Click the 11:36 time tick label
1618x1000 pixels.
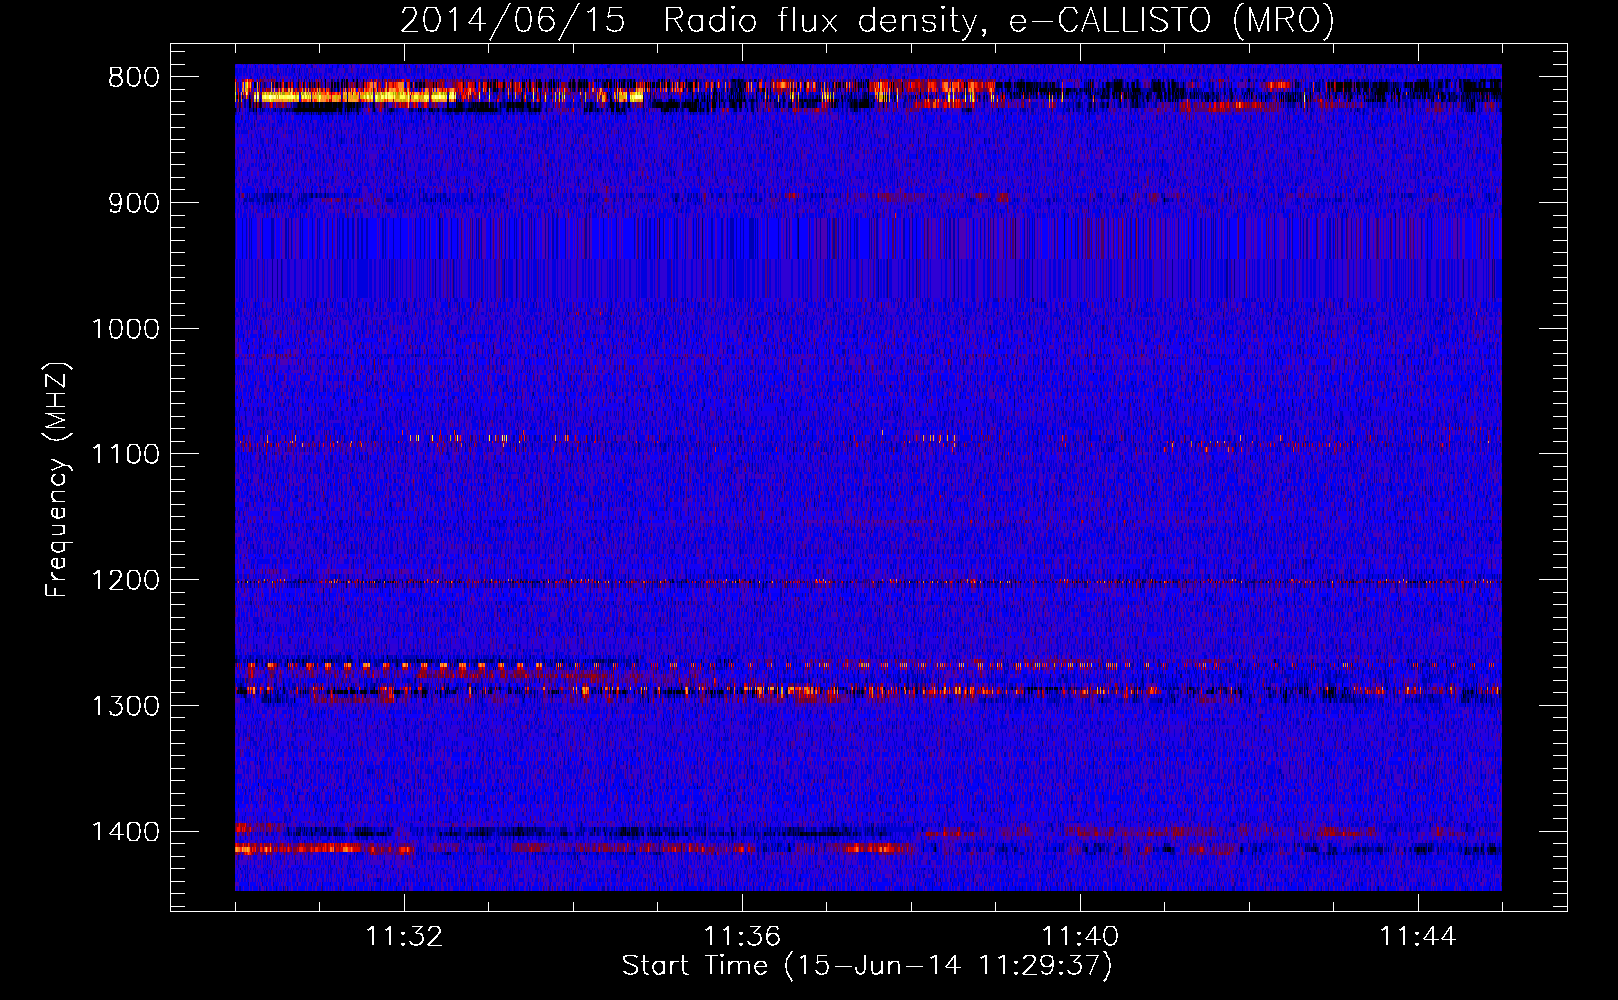[742, 937]
